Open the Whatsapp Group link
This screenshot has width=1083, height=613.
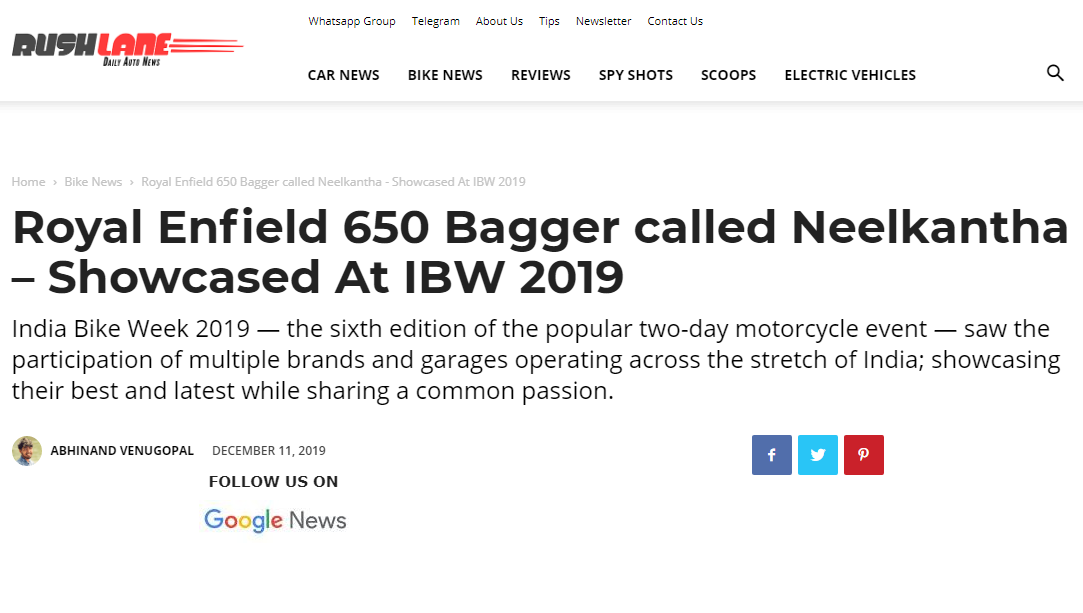[x=352, y=21]
